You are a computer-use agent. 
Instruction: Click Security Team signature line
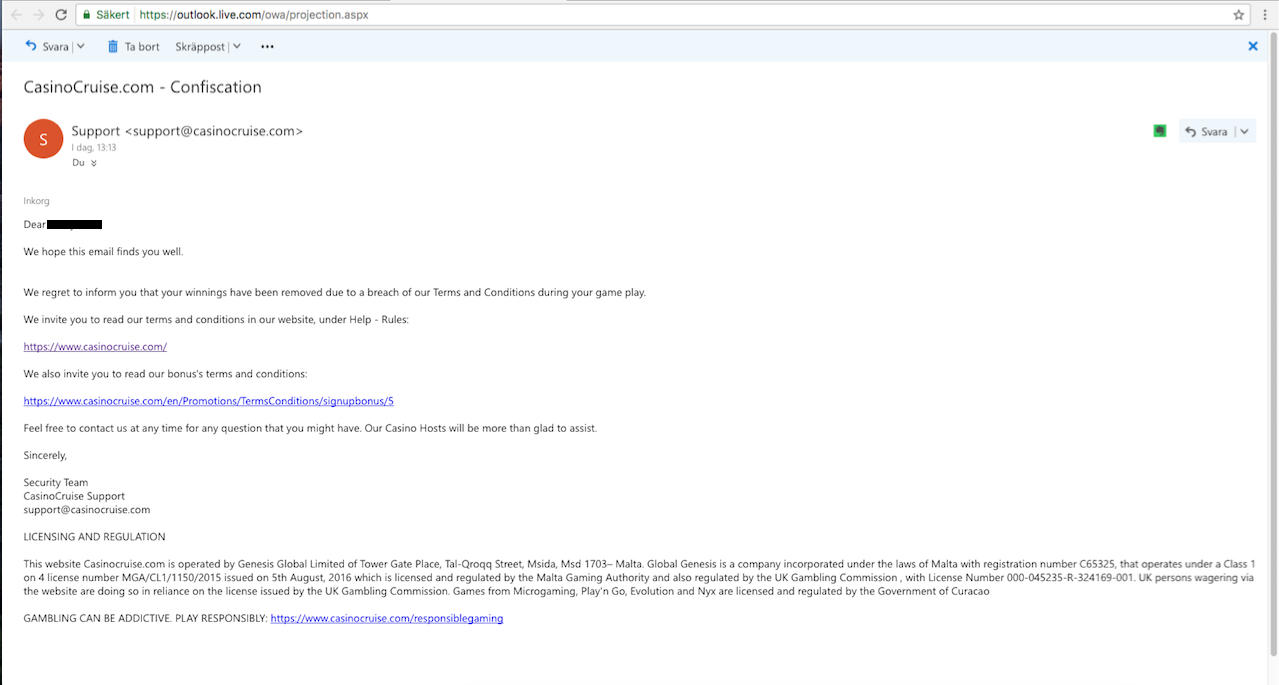click(x=56, y=482)
